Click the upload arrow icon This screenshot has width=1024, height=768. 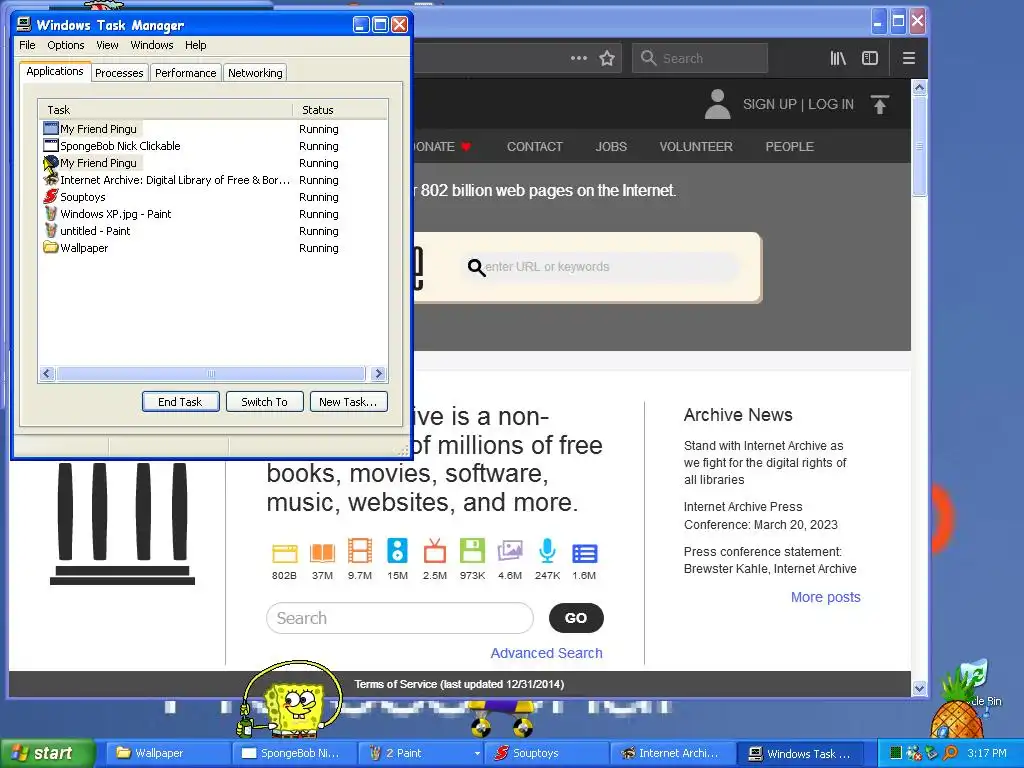880,104
